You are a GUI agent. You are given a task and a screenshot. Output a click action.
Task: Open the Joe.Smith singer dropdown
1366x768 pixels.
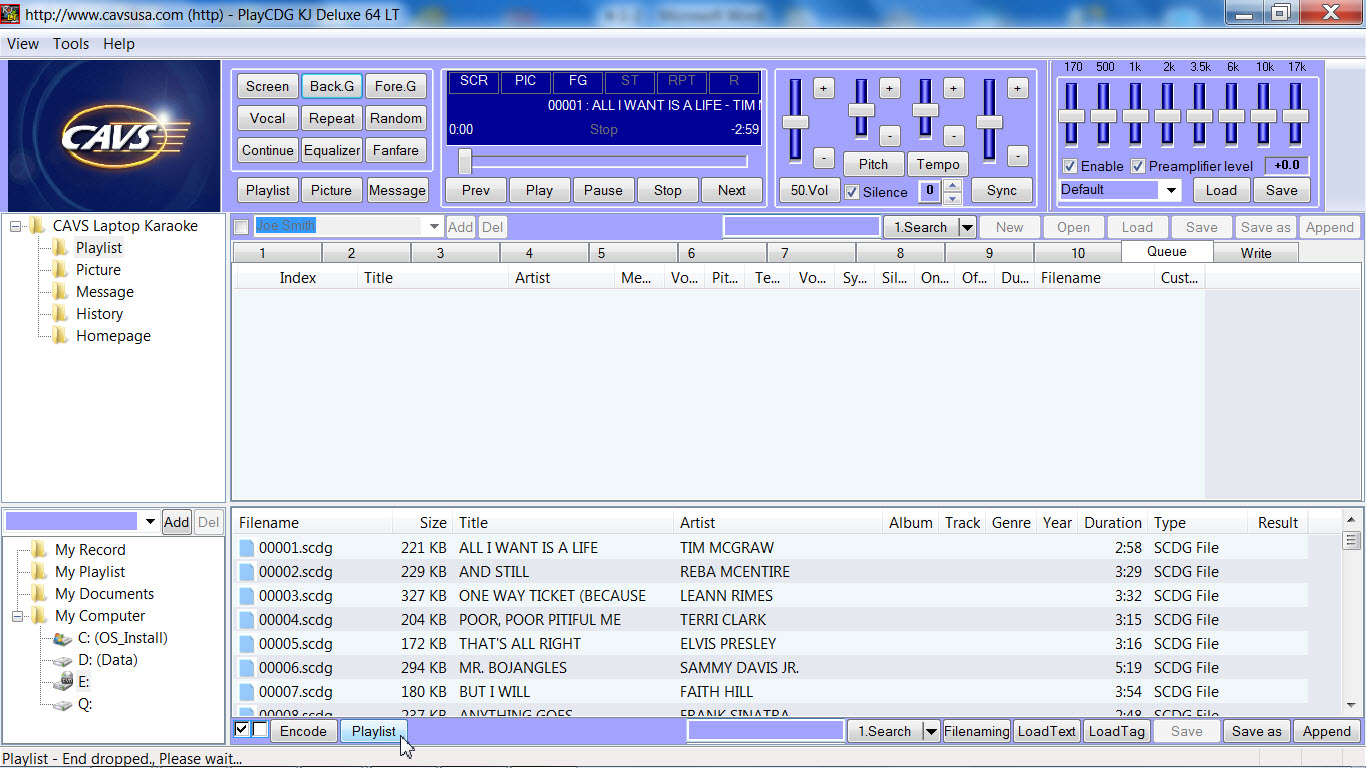pyautogui.click(x=434, y=227)
